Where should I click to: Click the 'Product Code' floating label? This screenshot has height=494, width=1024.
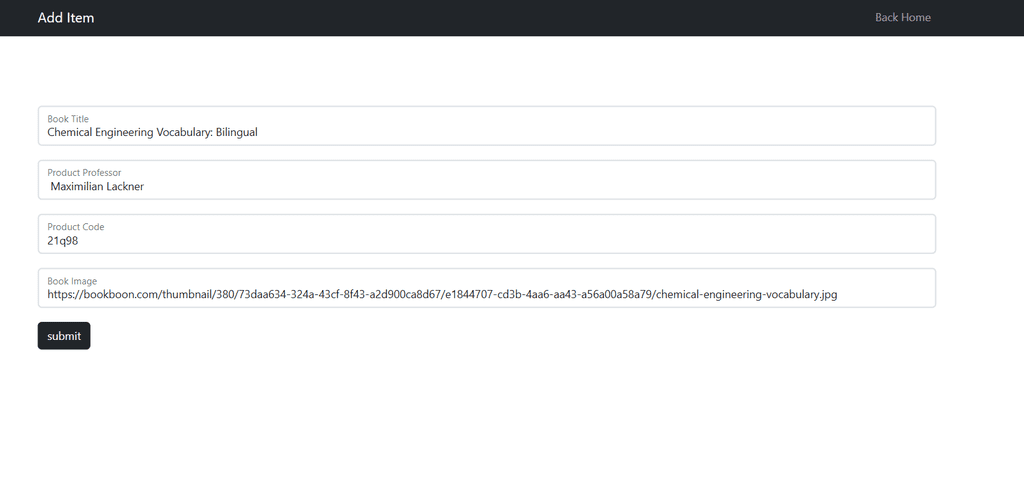coord(76,227)
